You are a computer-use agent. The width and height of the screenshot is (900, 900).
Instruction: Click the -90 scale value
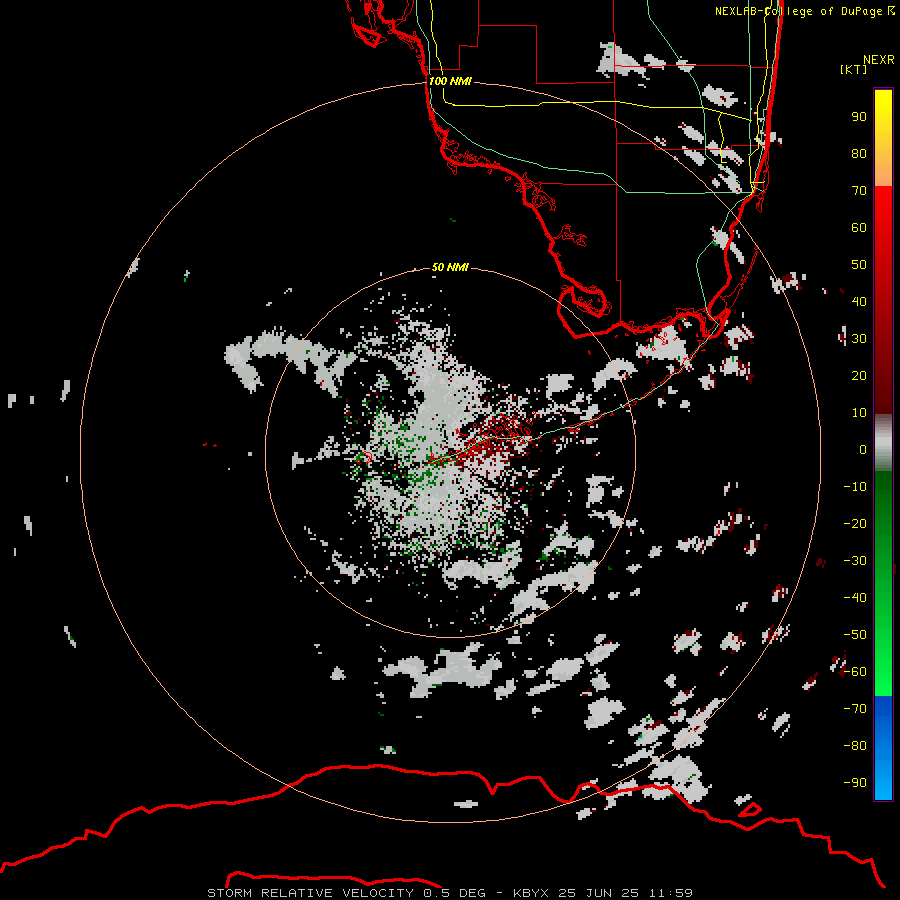tap(855, 782)
